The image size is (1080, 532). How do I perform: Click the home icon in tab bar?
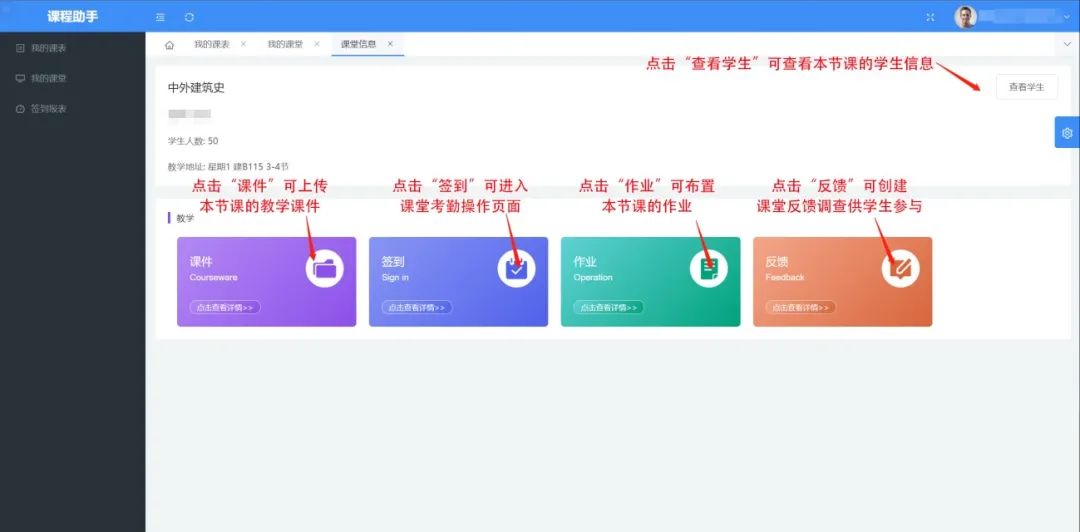(x=169, y=45)
